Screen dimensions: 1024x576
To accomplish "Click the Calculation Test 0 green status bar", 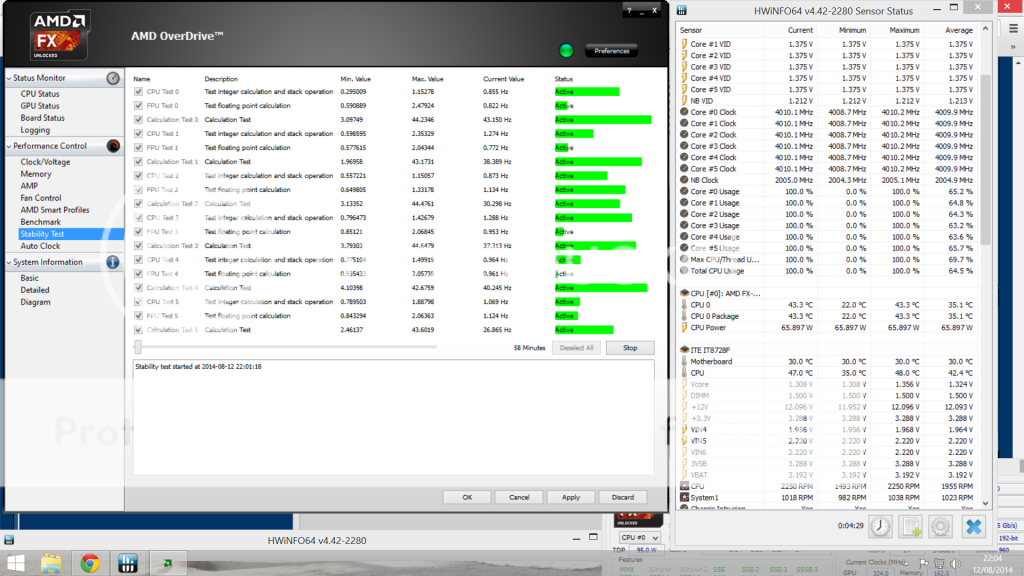I will pos(603,120).
